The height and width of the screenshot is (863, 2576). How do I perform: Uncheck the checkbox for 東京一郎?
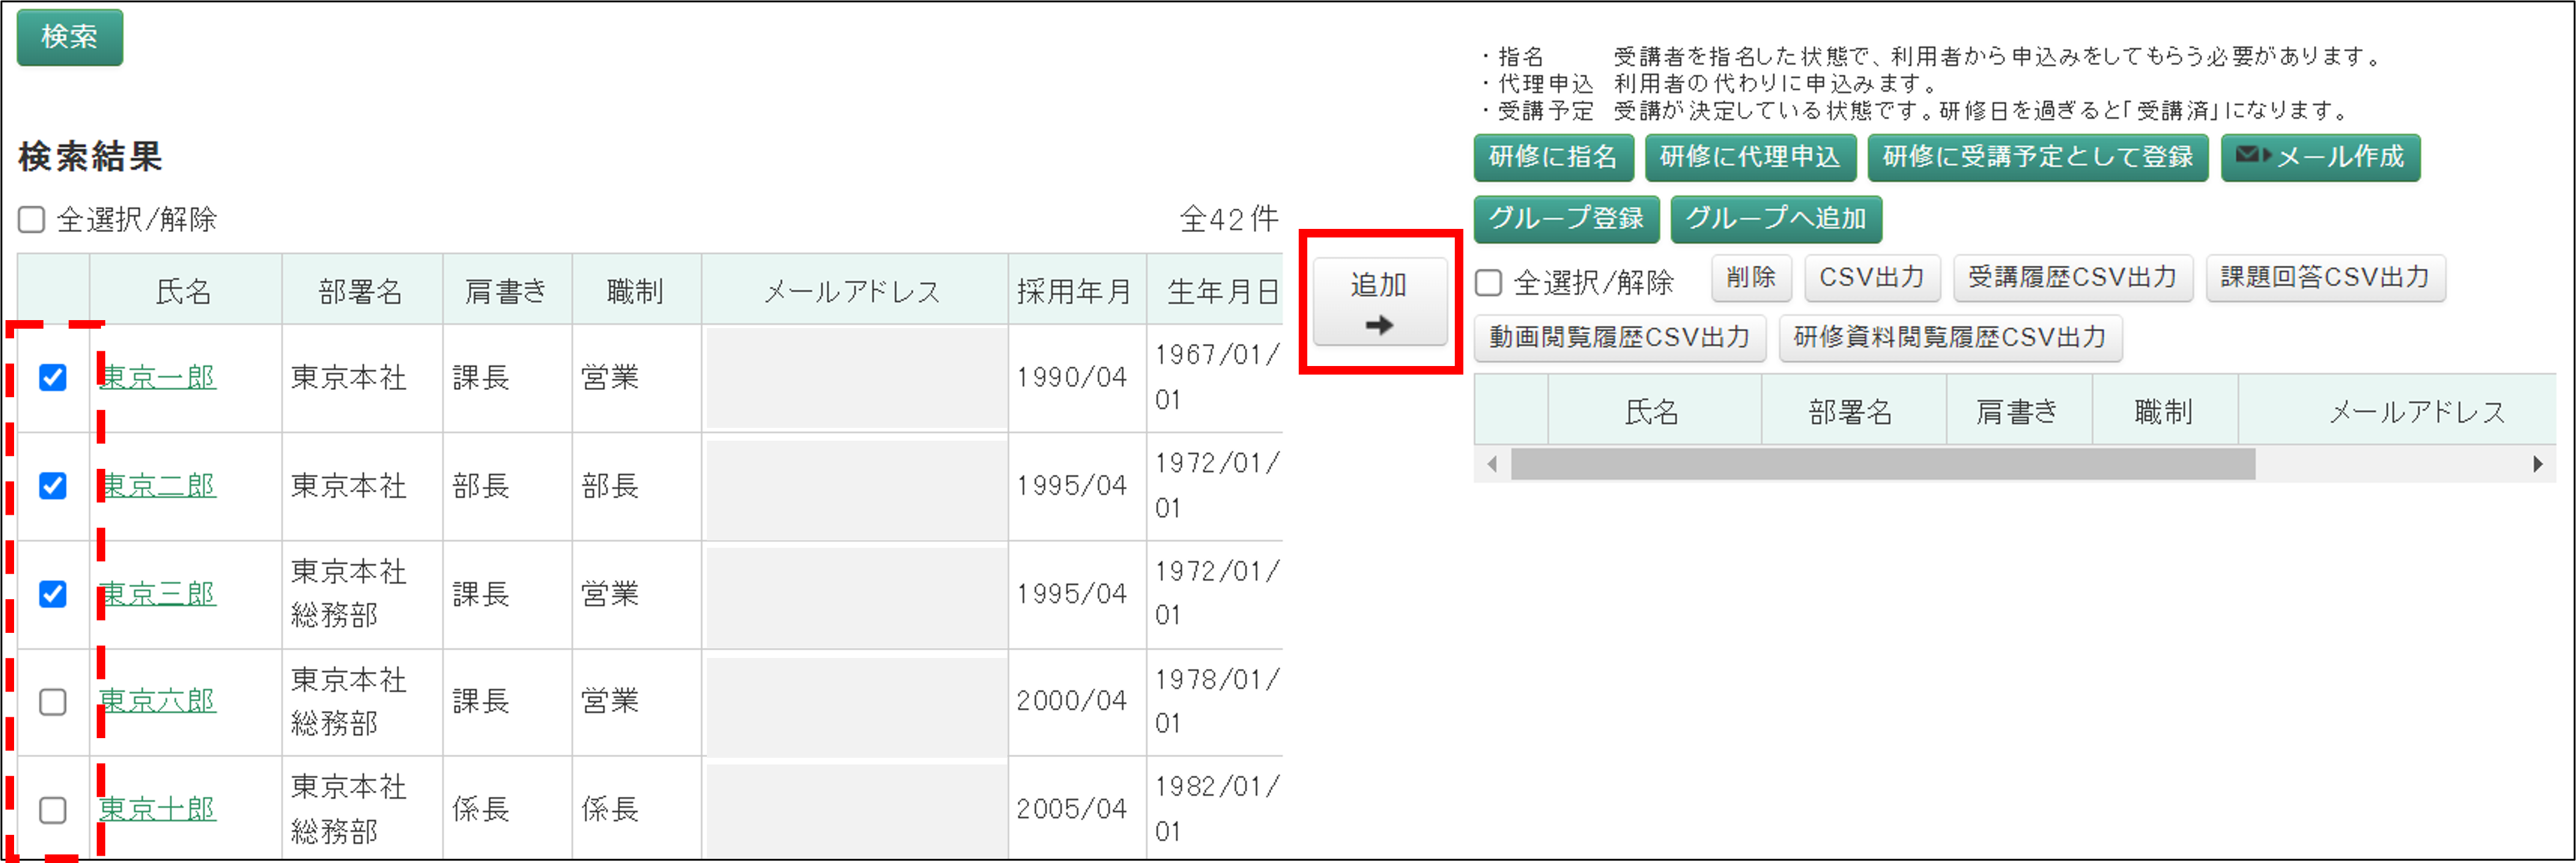[x=53, y=377]
